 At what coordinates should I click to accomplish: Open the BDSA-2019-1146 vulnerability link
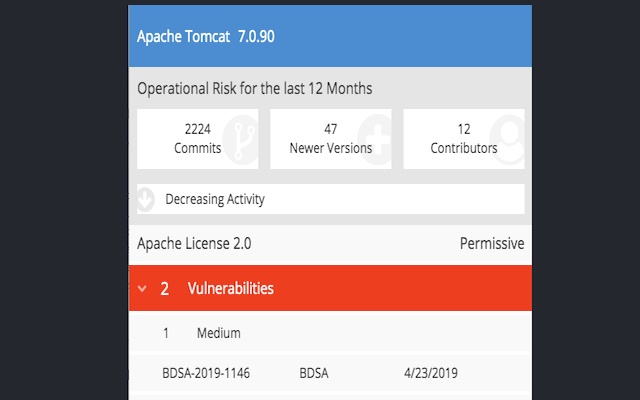coord(206,373)
